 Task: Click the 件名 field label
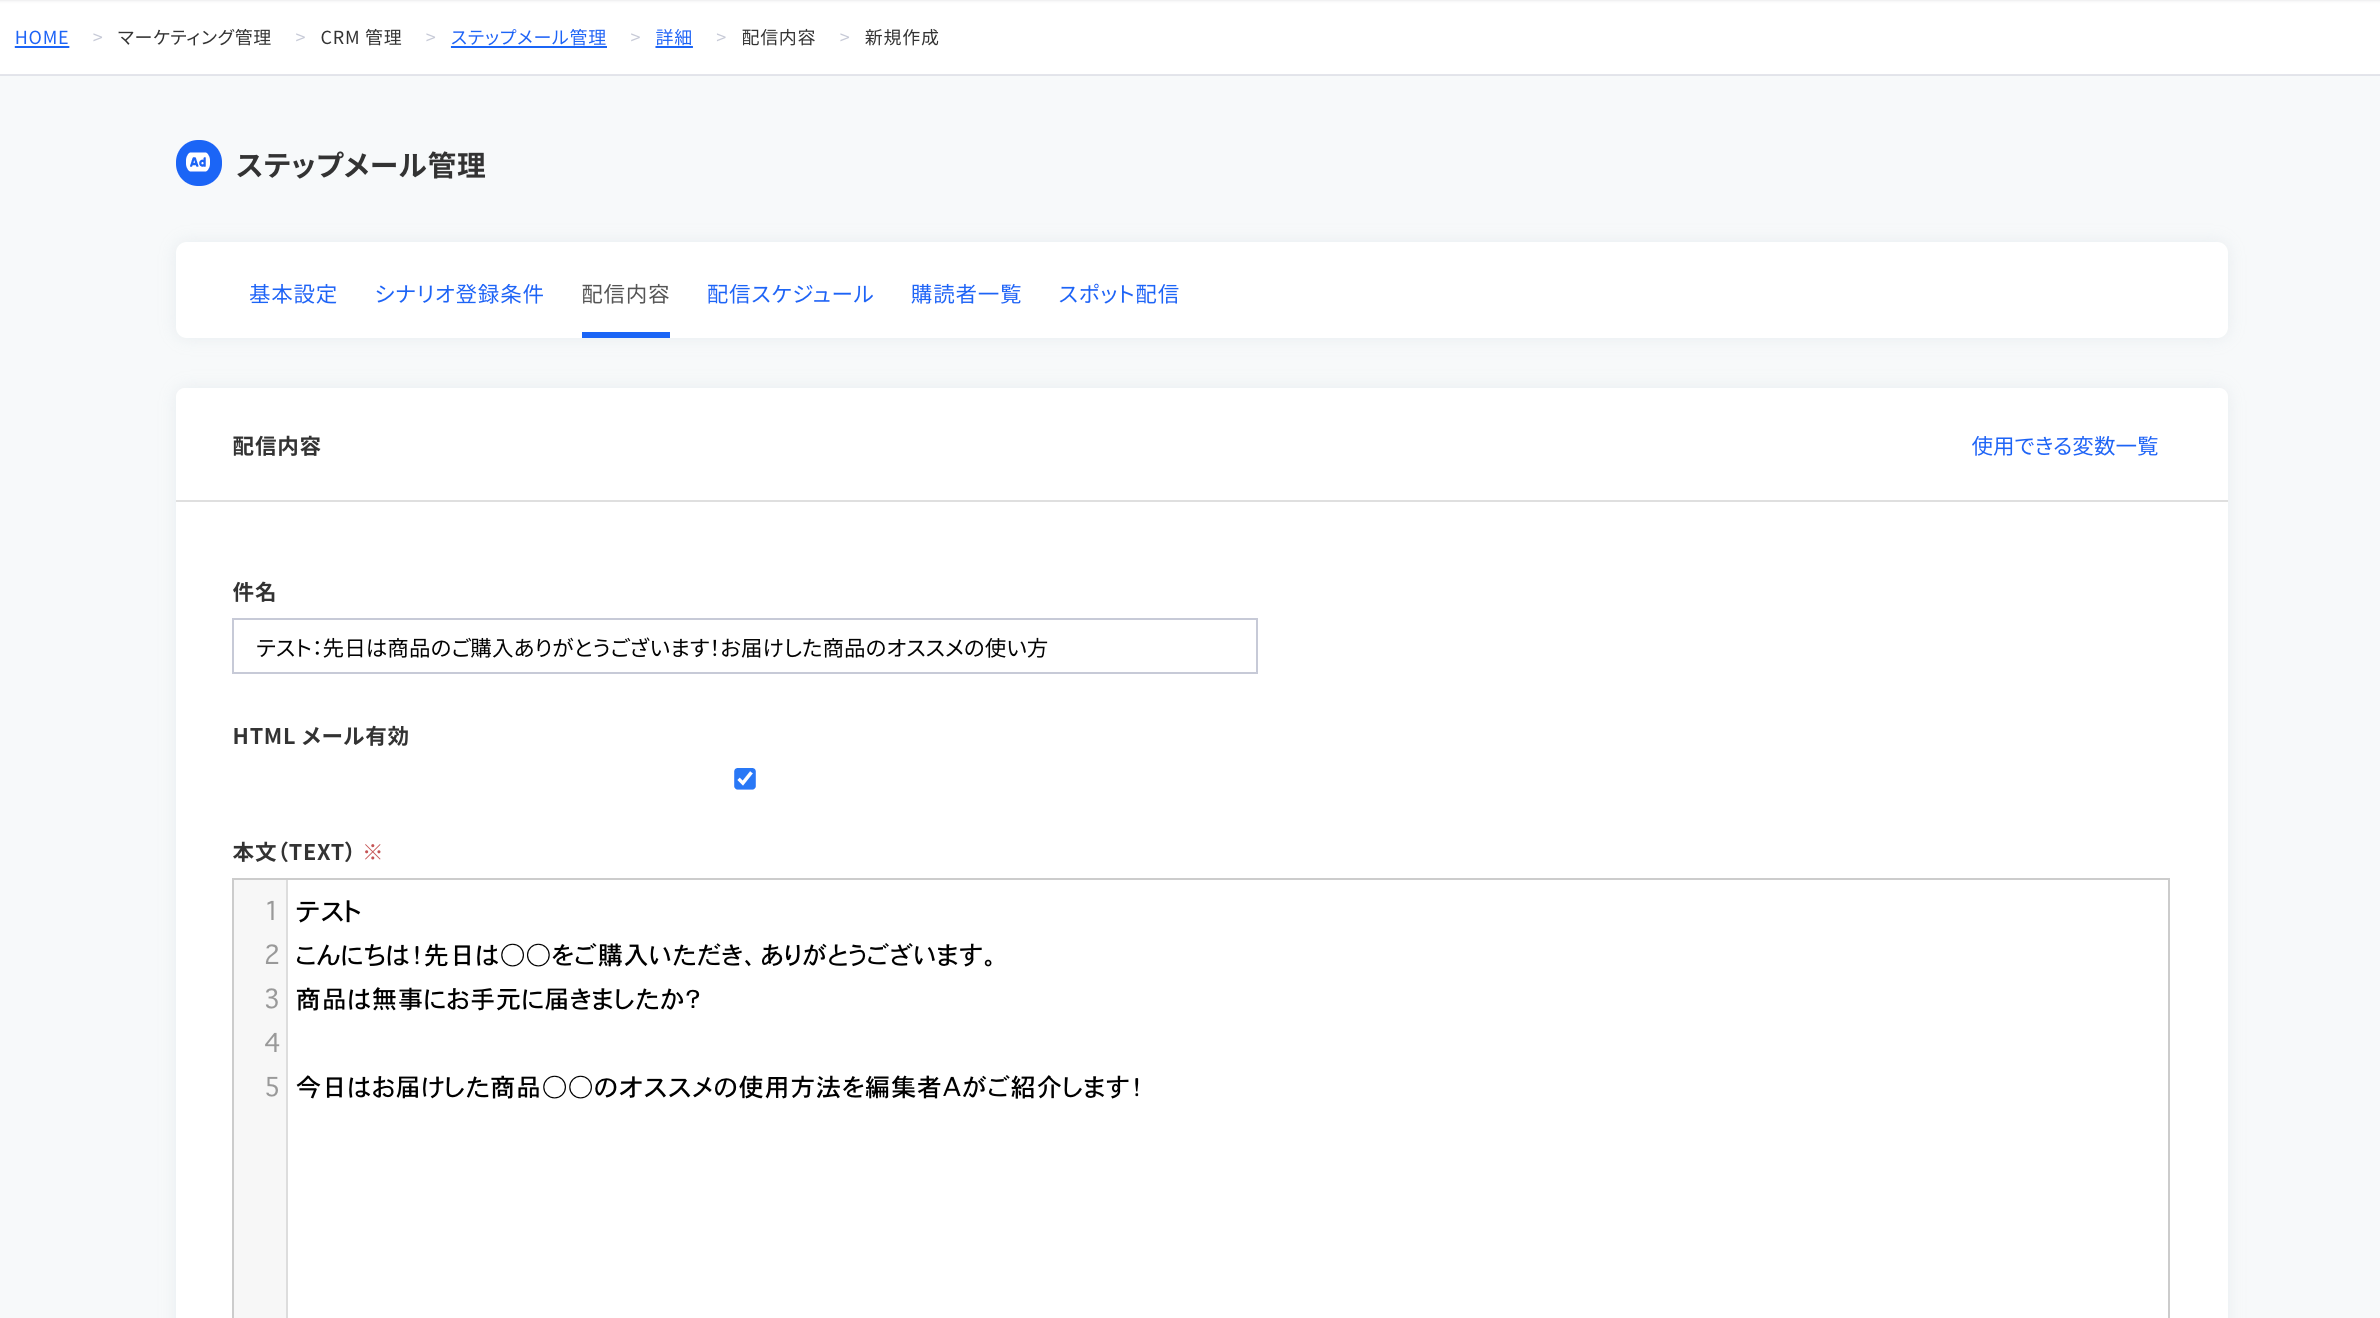(254, 592)
